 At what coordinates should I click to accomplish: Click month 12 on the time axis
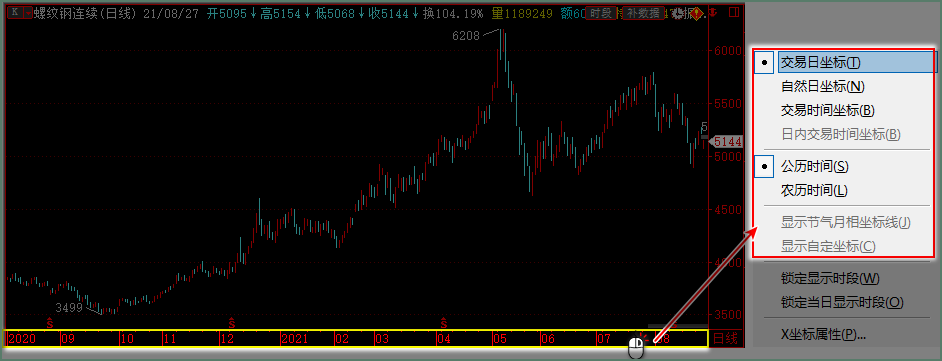click(227, 339)
